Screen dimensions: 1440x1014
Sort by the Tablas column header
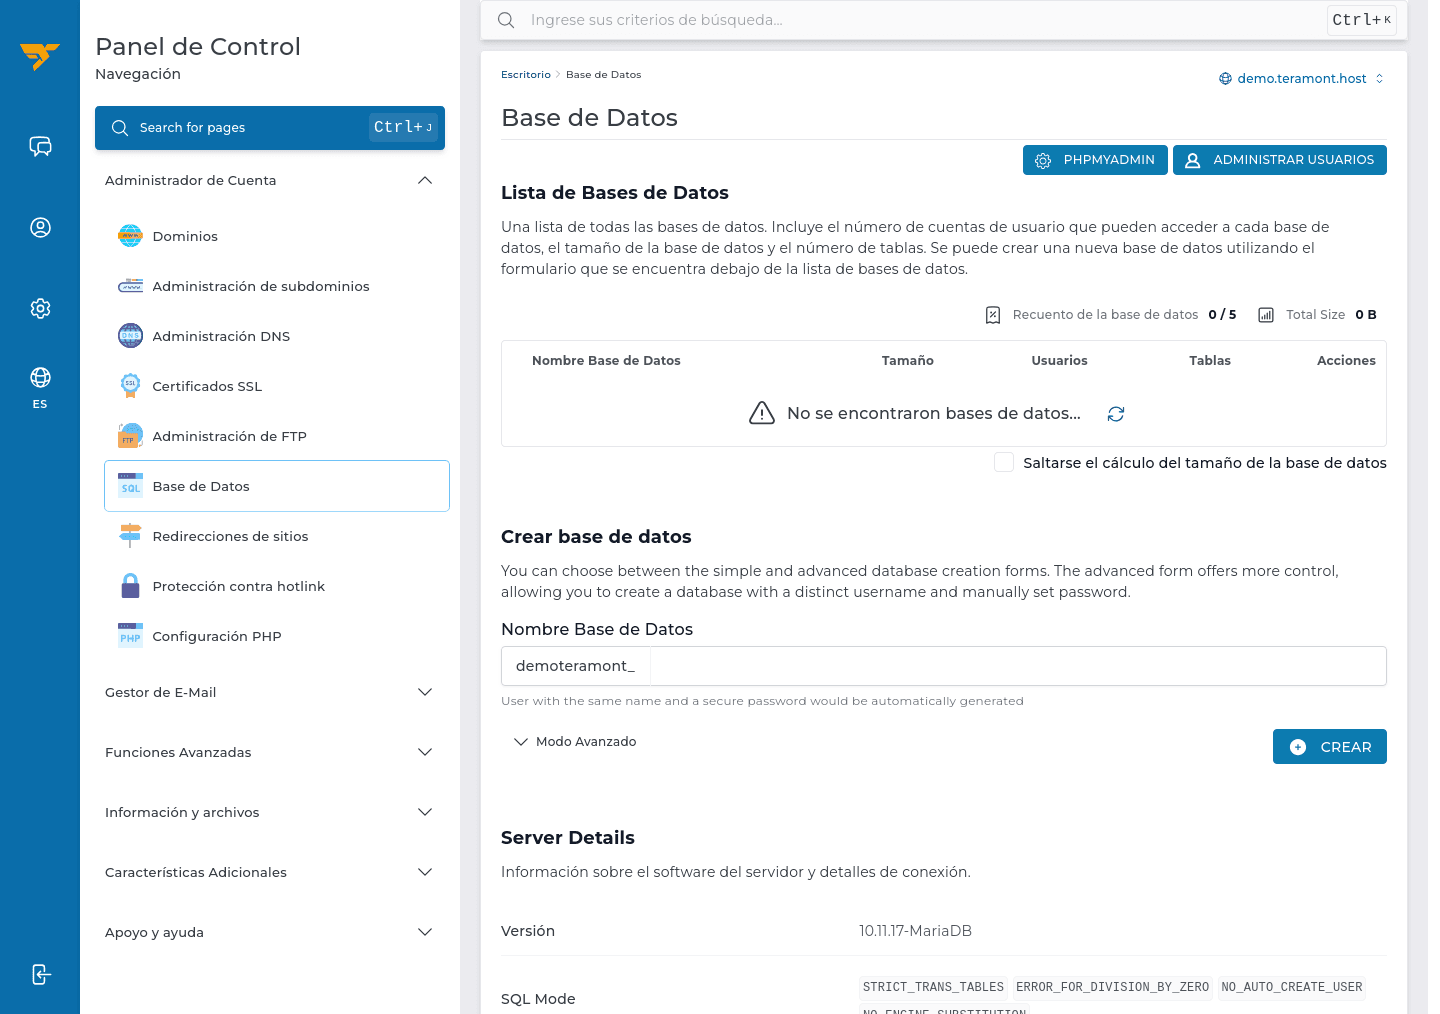point(1210,361)
